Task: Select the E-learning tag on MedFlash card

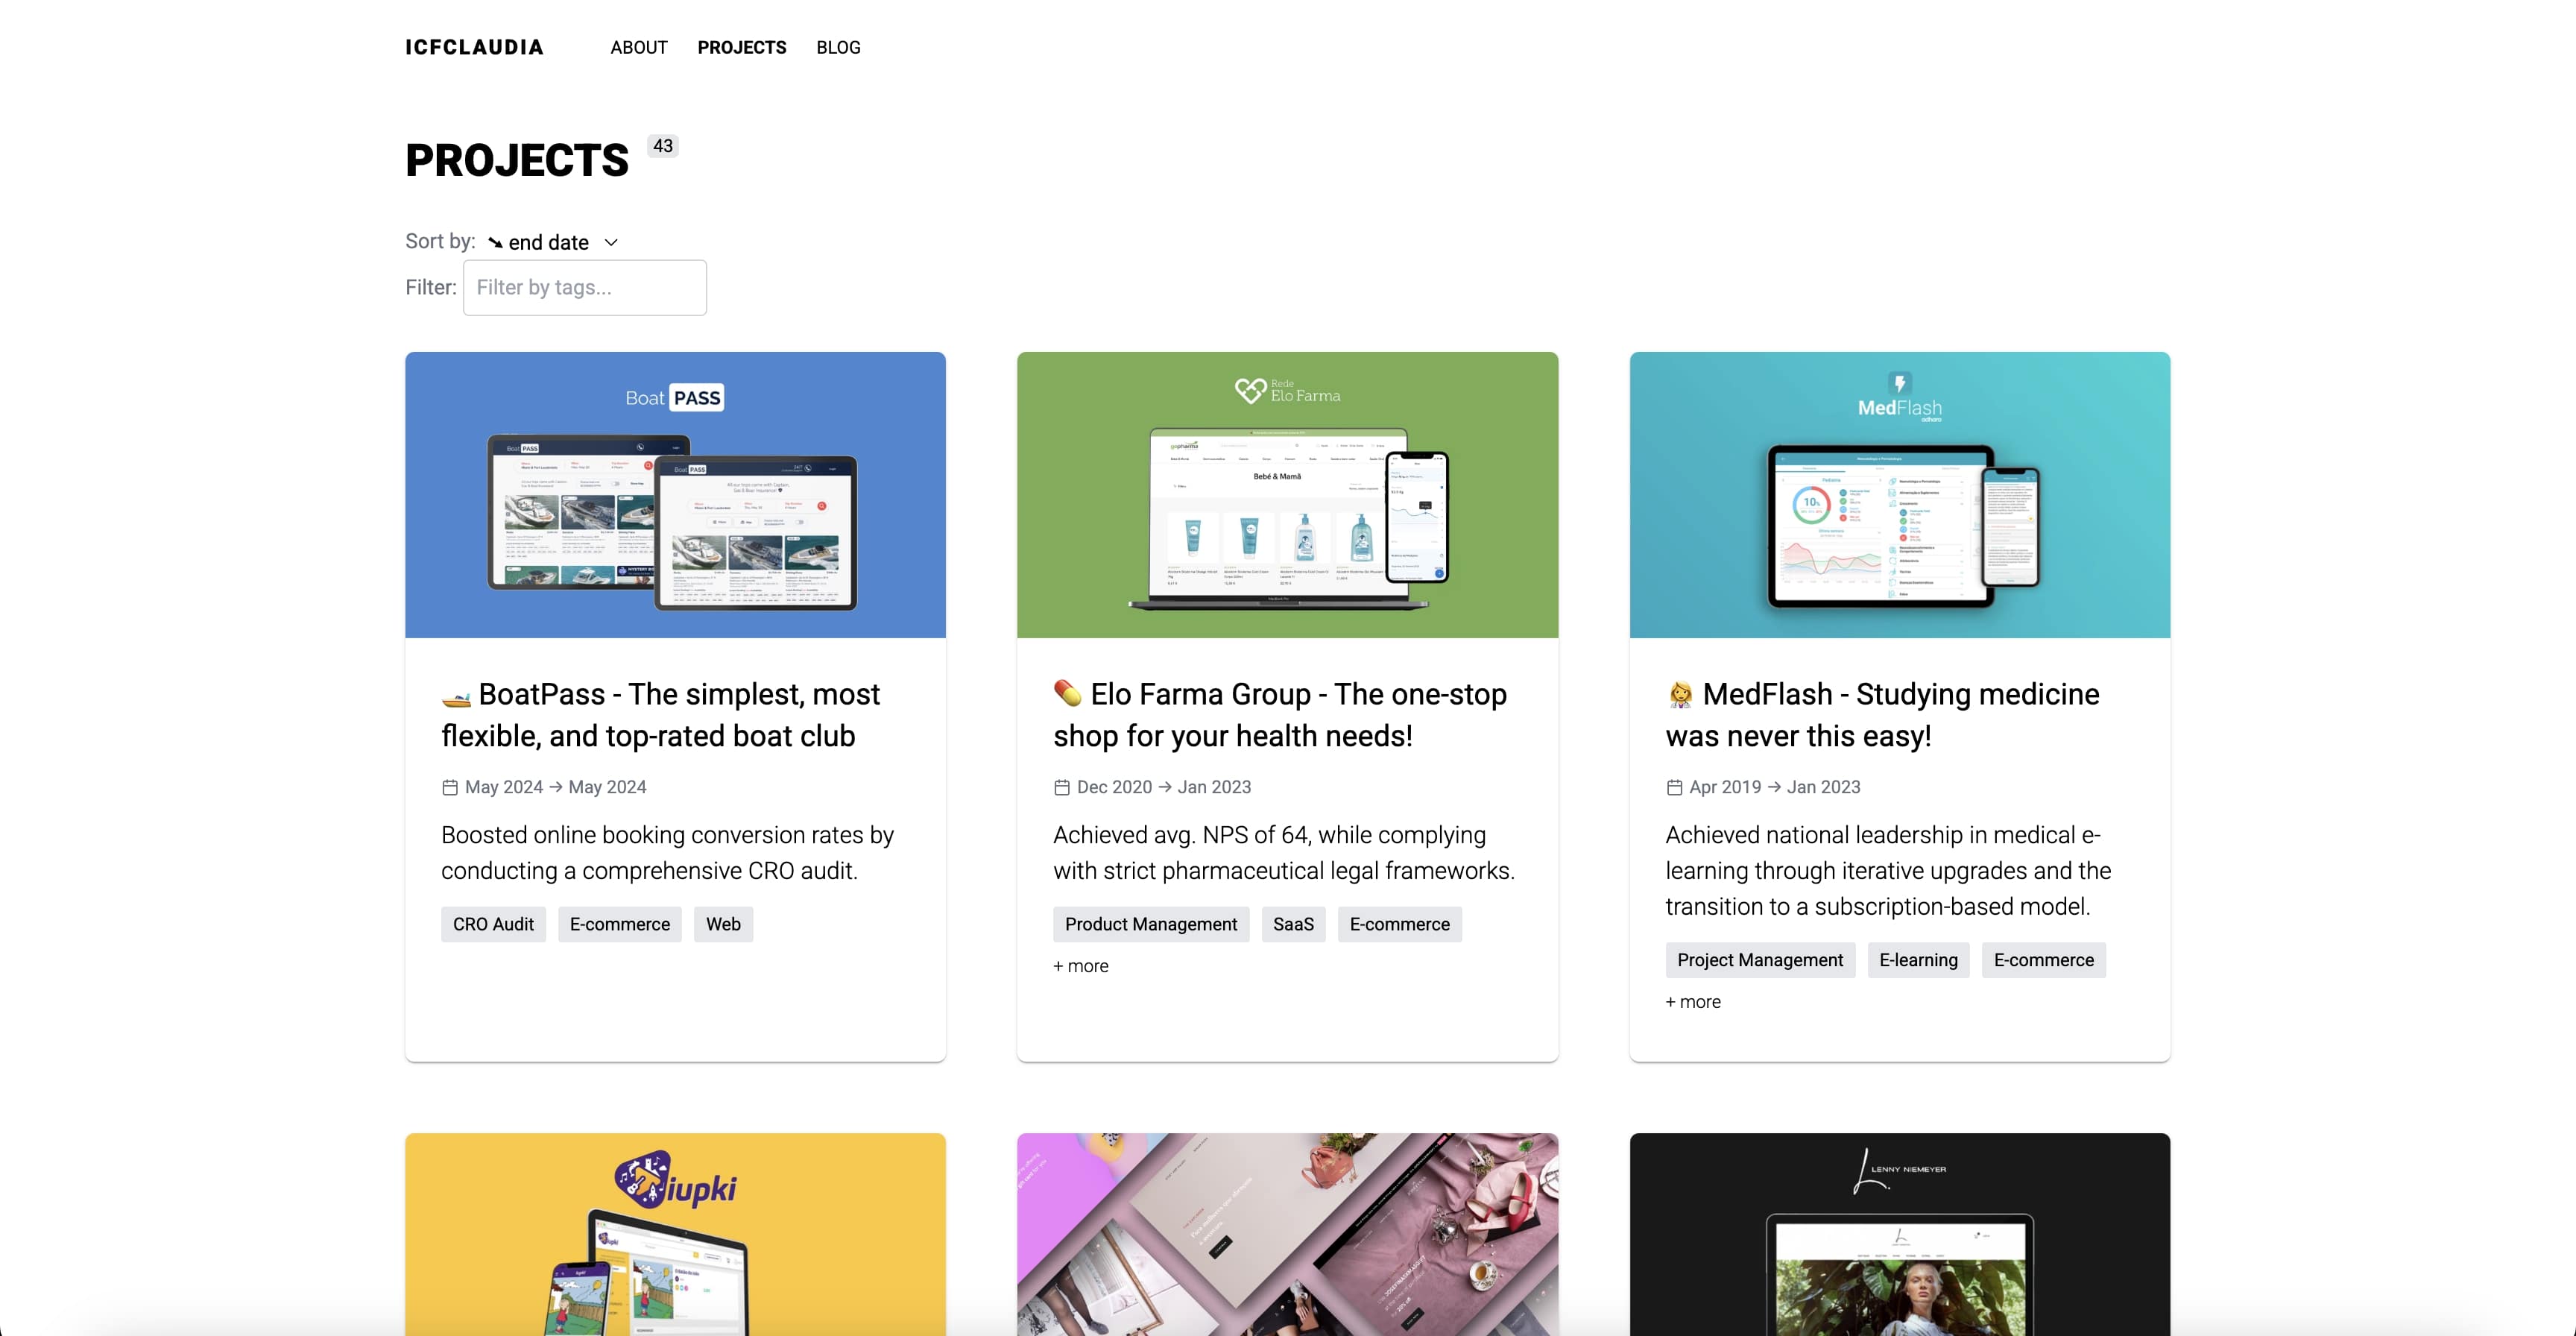Action: coord(1917,960)
